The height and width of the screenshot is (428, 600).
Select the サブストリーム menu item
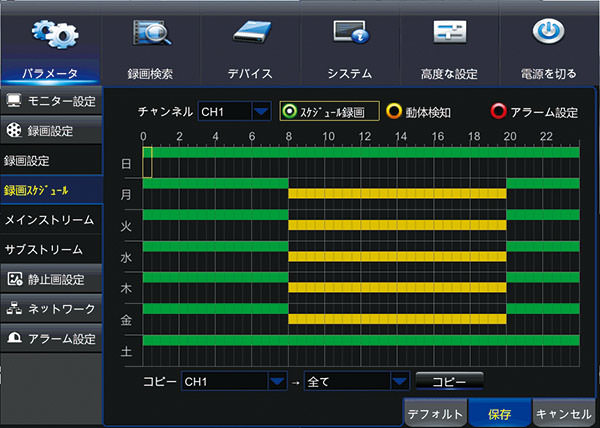point(50,249)
